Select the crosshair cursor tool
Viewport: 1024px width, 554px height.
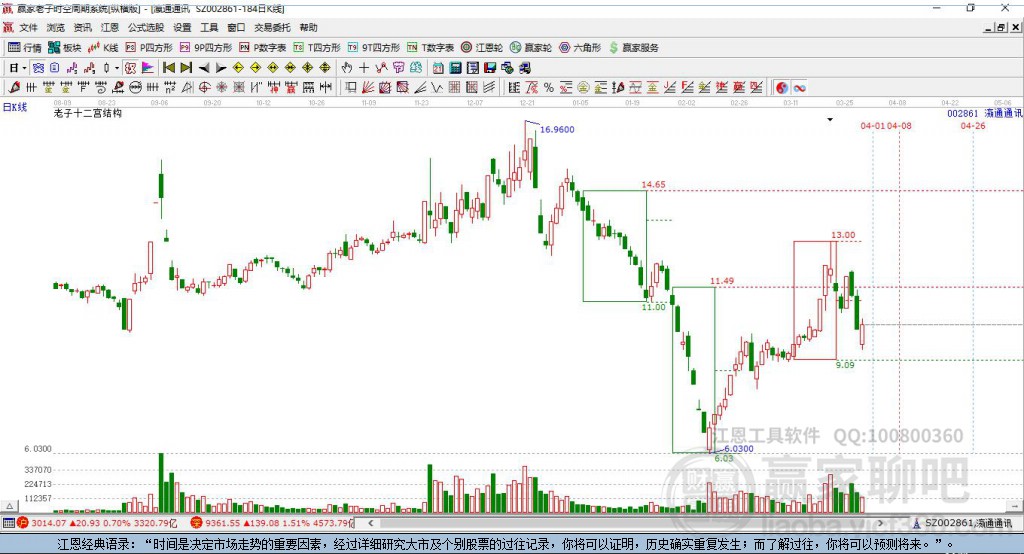click(364, 68)
